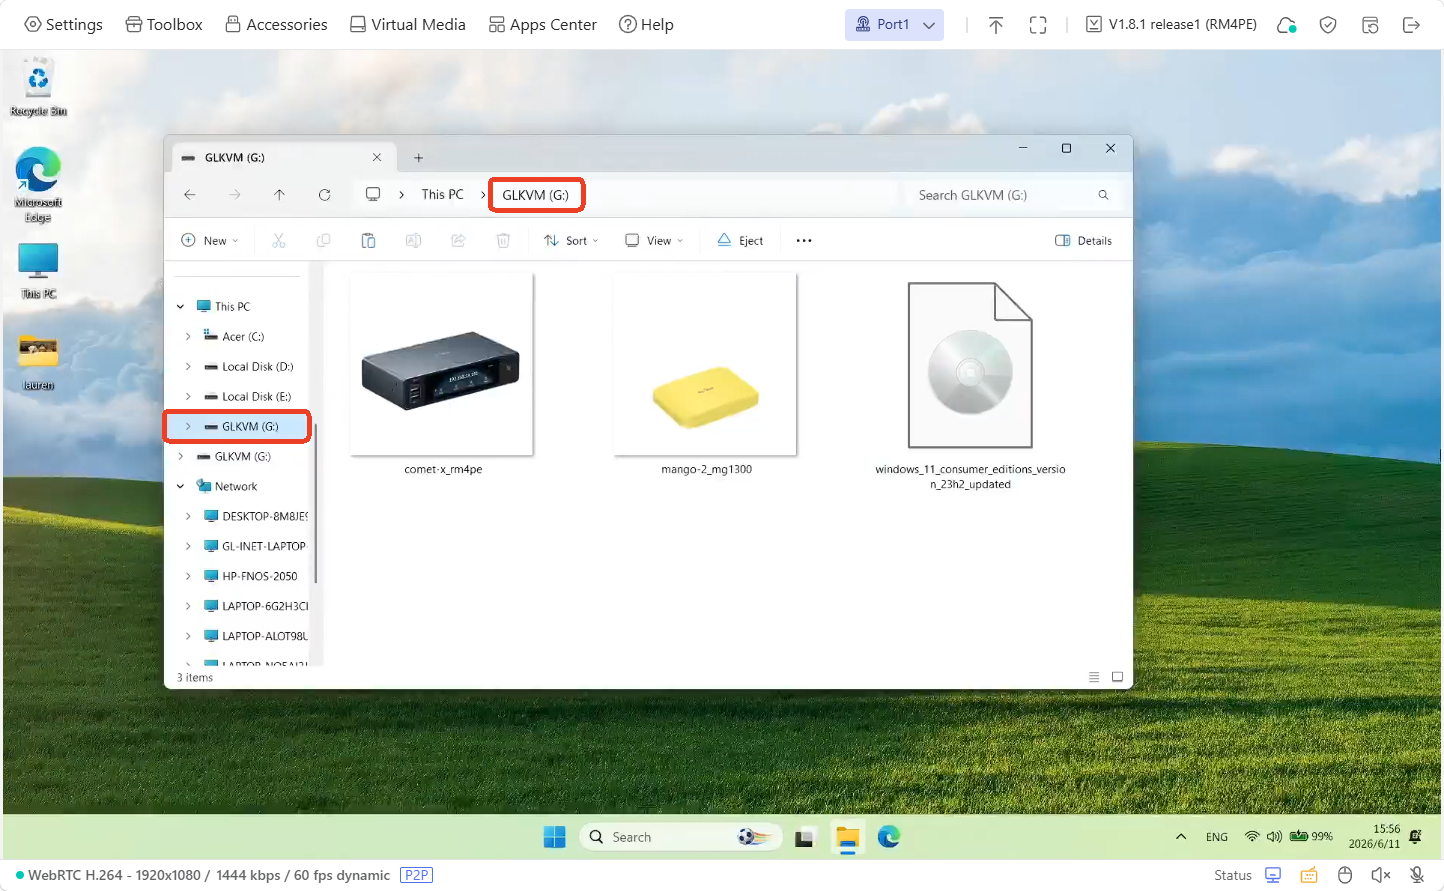
Task: Click the logout icon in the top bar
Action: click(1411, 25)
